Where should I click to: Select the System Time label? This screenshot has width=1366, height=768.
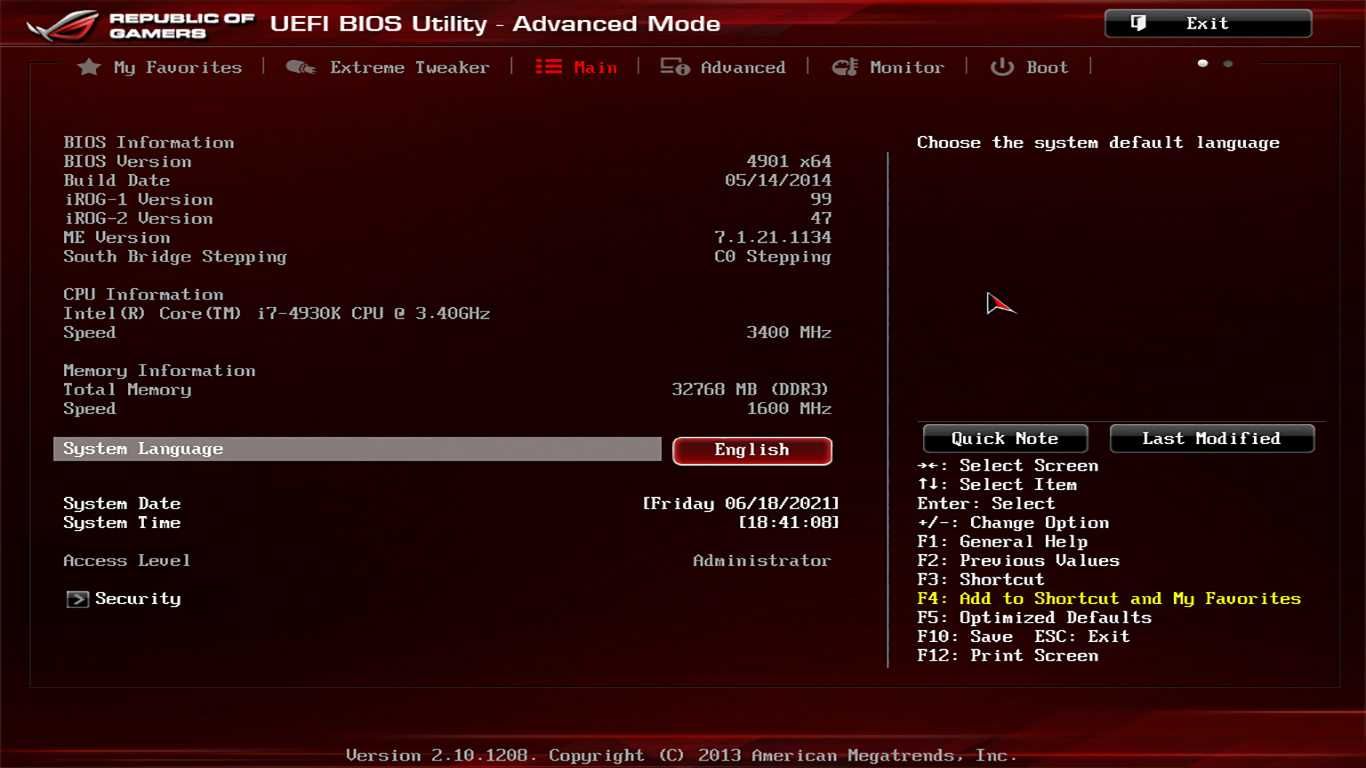tap(122, 523)
